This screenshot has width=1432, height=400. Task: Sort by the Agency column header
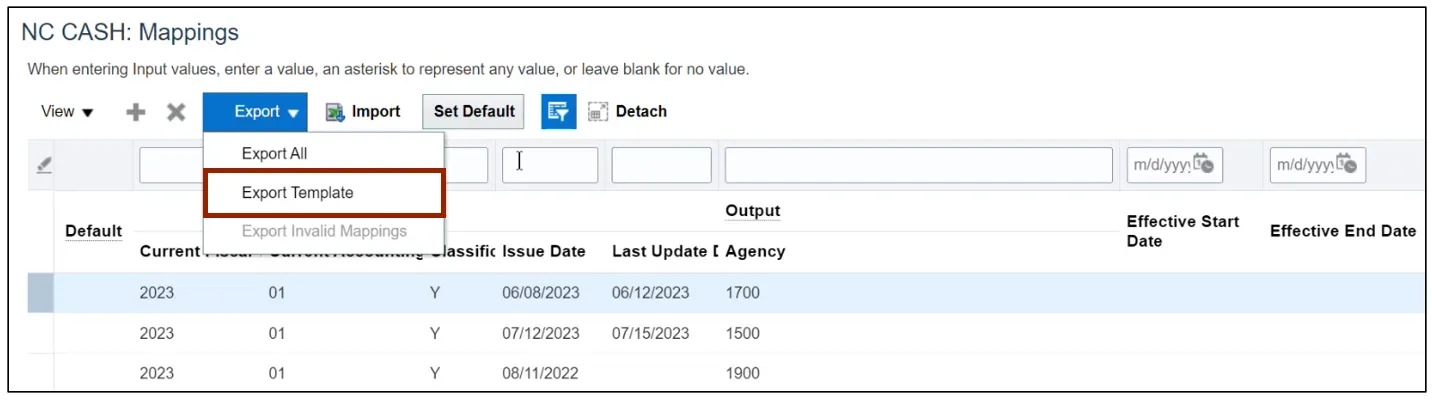pyautogui.click(x=755, y=252)
